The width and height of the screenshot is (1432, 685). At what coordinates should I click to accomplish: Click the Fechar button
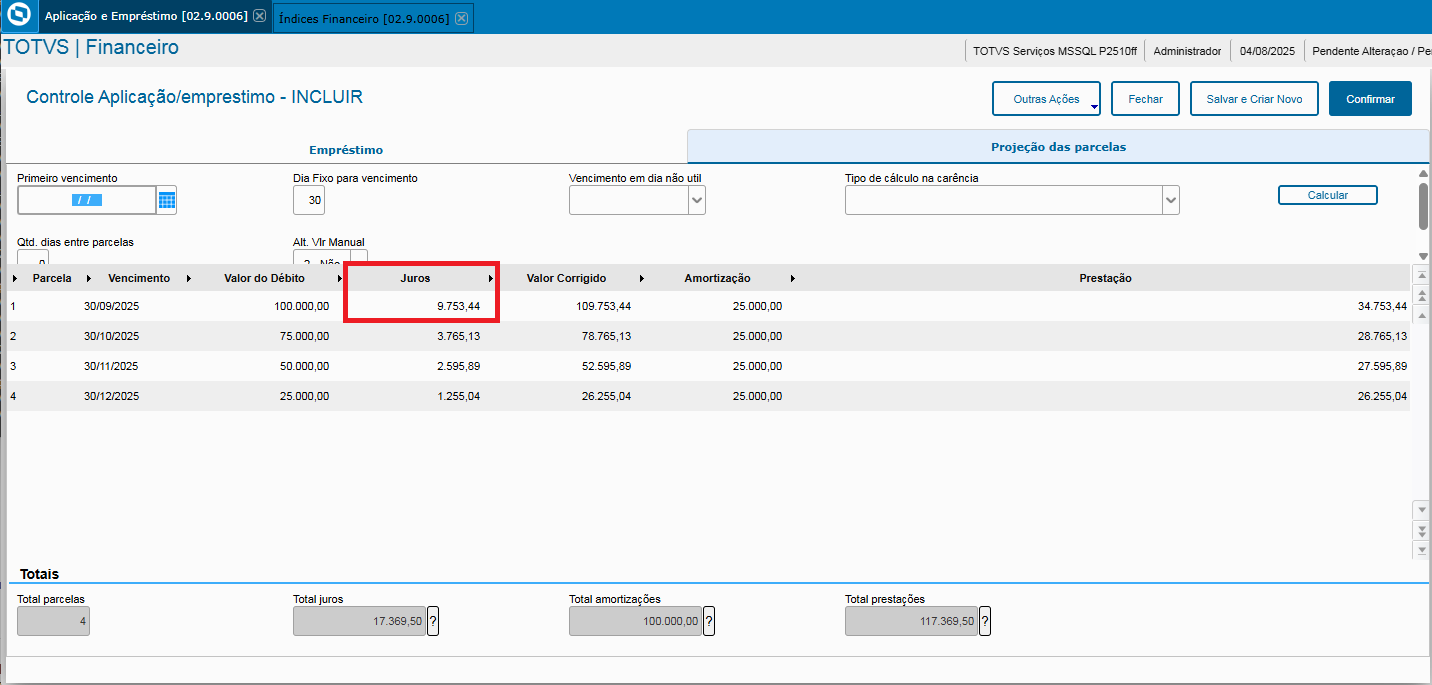point(1145,99)
